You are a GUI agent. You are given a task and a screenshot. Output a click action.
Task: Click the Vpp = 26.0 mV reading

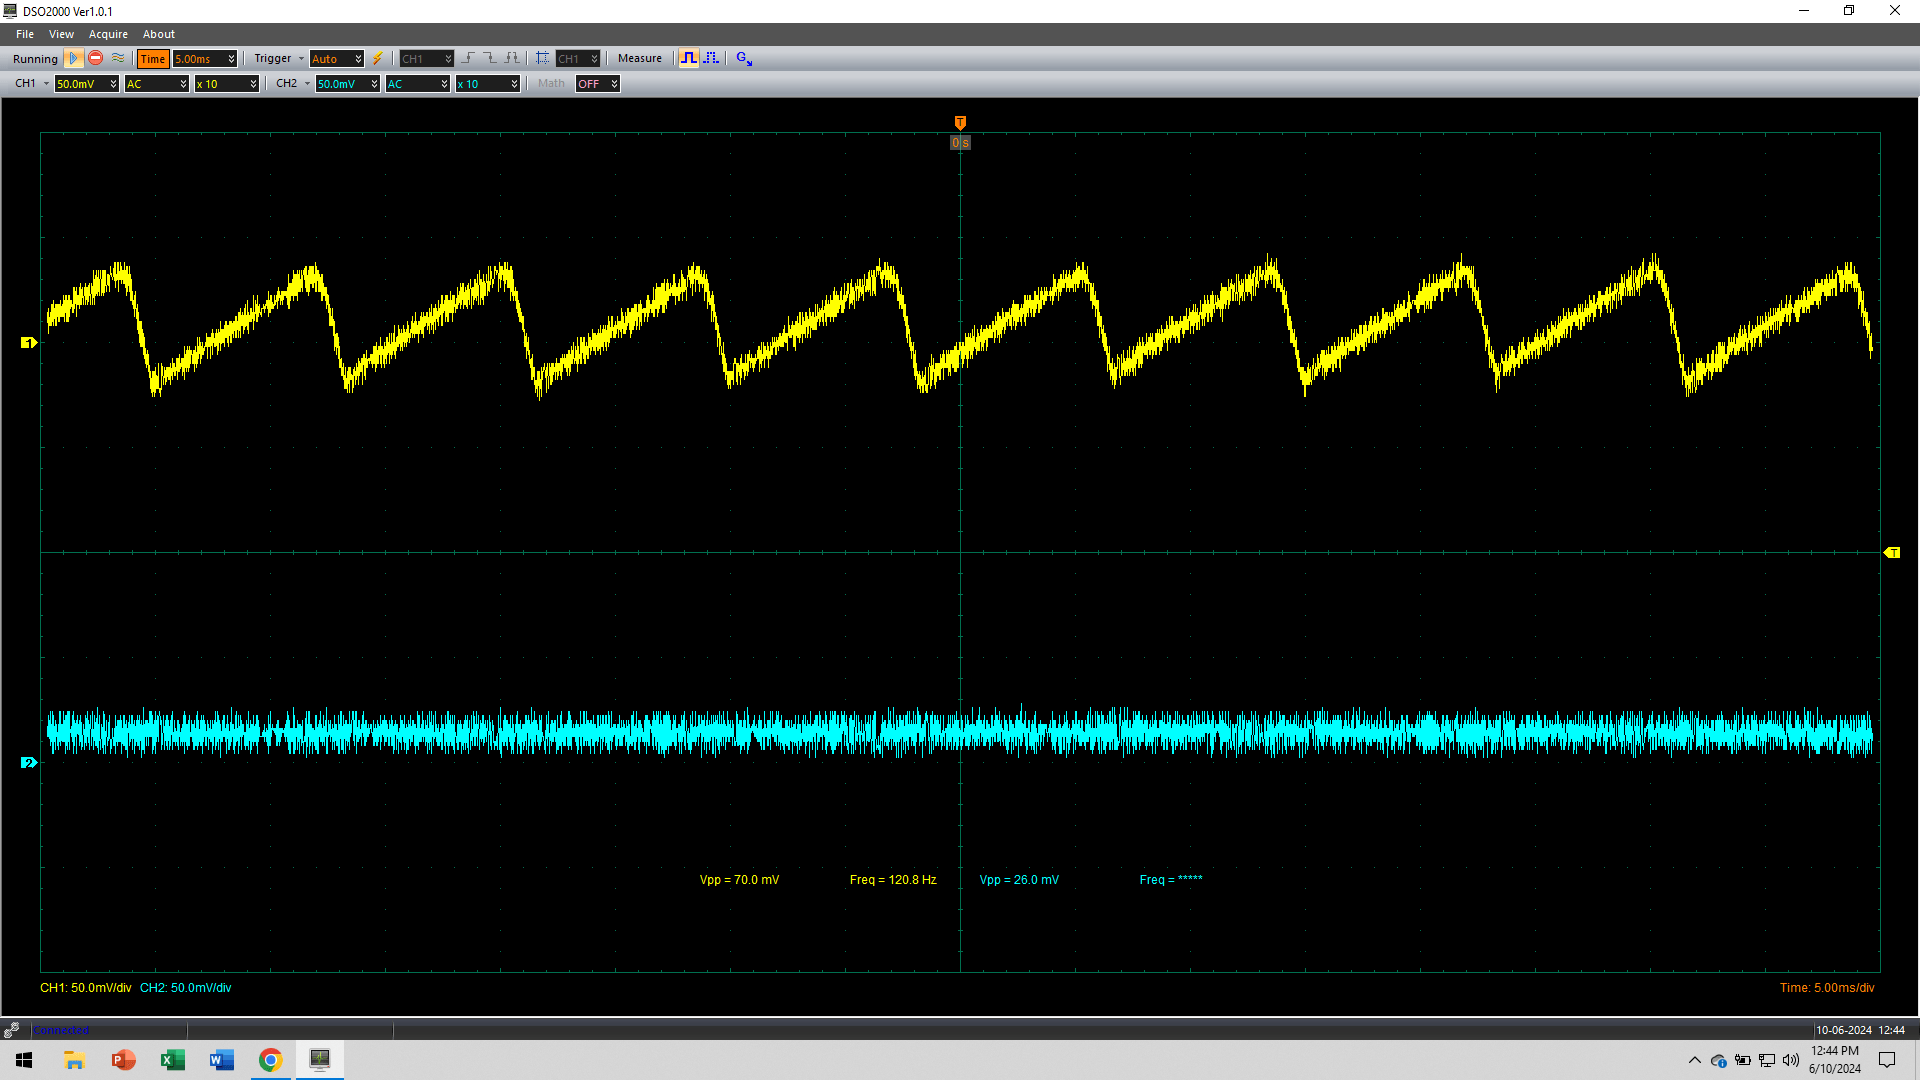(x=1019, y=880)
